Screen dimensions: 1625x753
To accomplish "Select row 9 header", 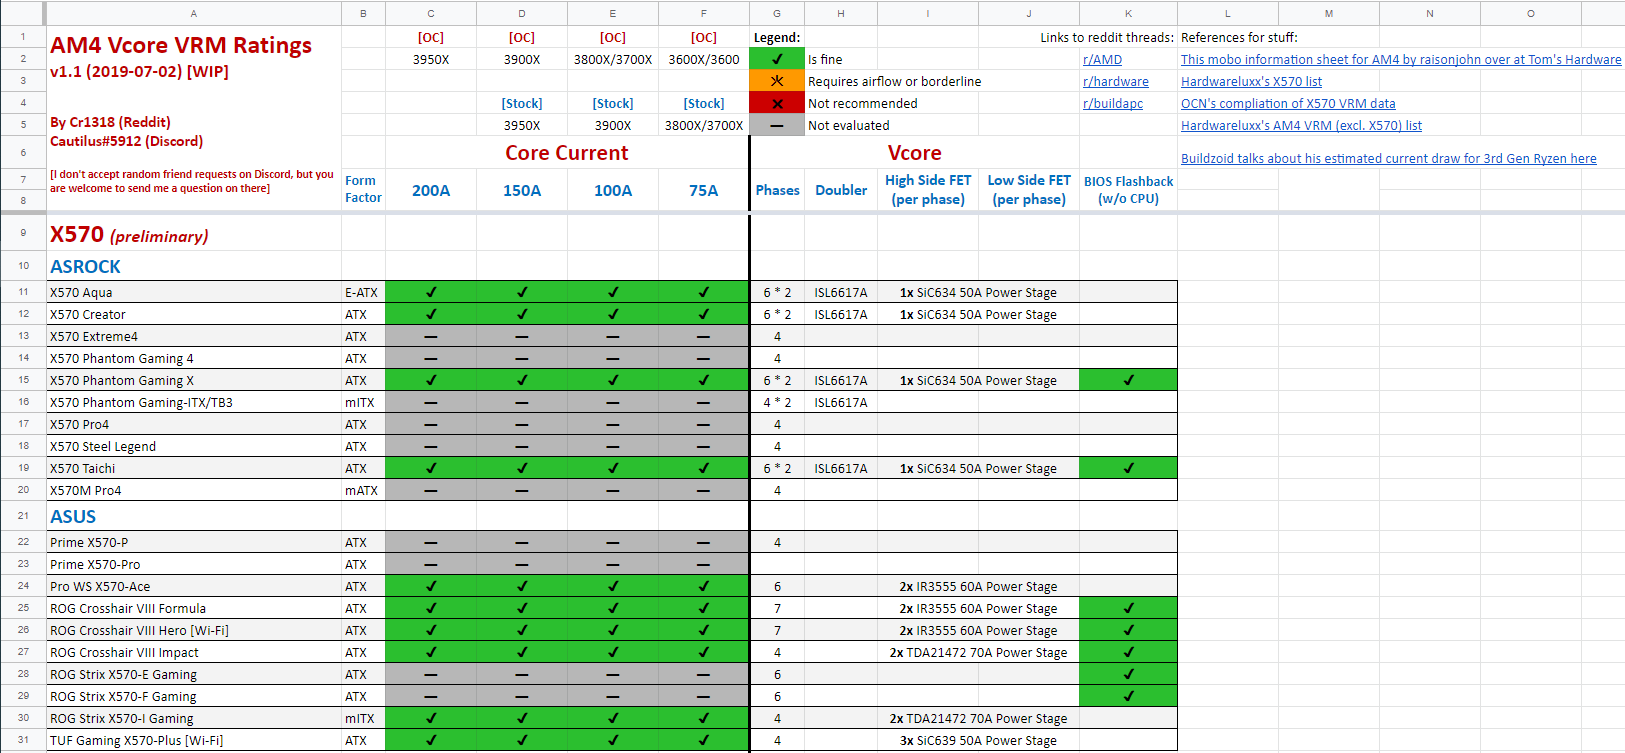I will pos(23,232).
